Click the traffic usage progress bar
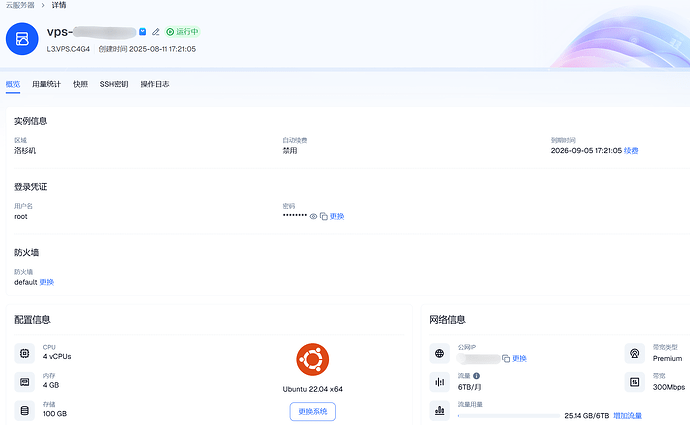This screenshot has width=690, height=425. (x=509, y=416)
